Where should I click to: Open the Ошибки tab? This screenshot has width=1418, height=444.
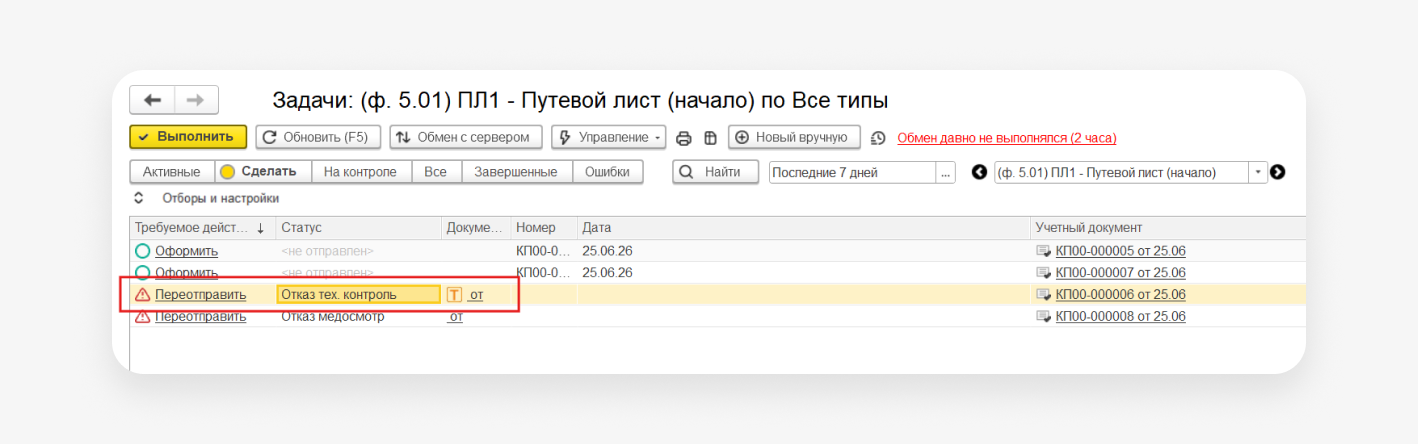(607, 172)
